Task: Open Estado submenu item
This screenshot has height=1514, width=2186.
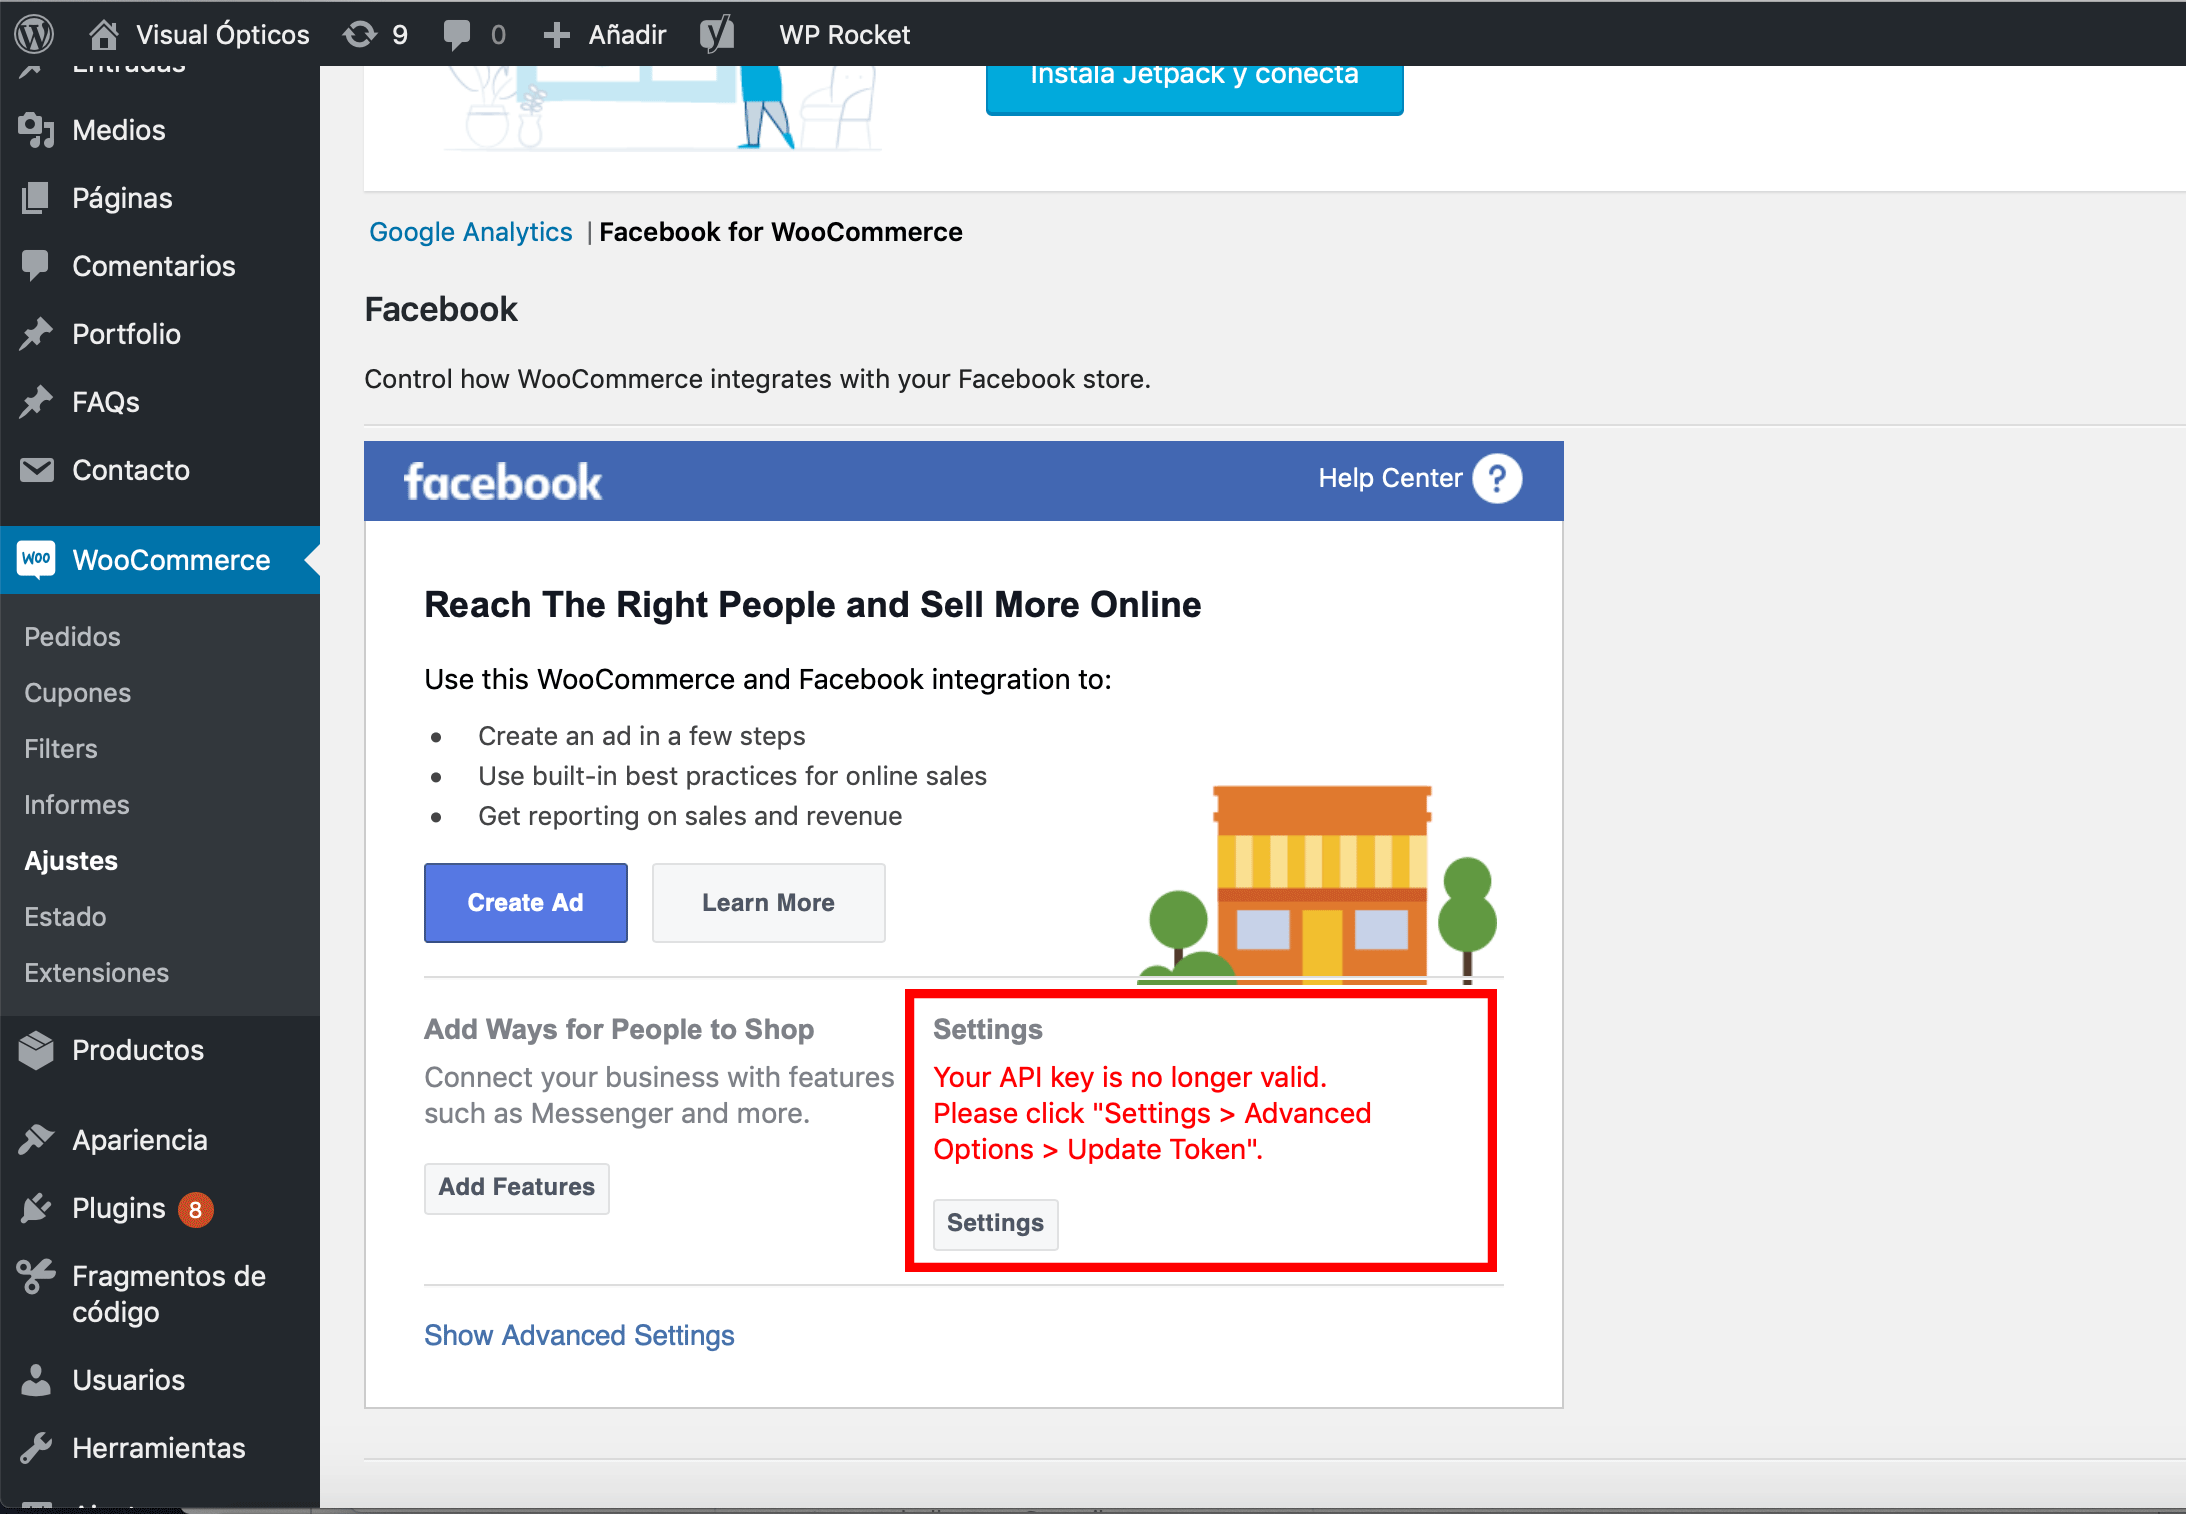Action: [65, 917]
